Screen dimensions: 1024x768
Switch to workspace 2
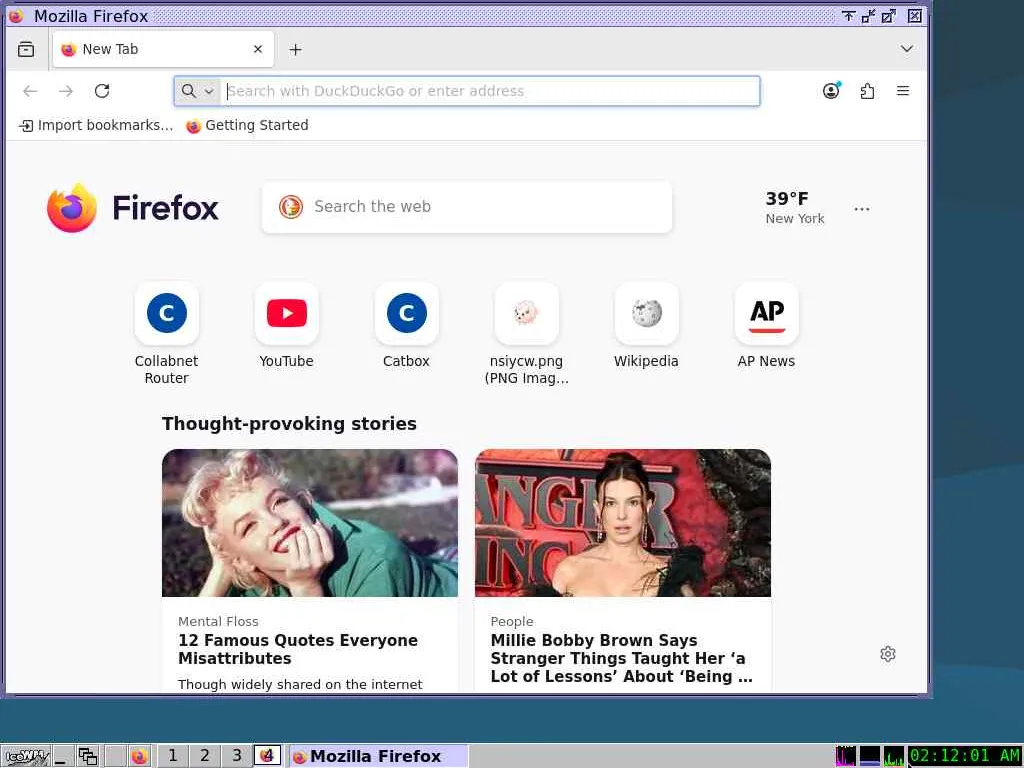pos(204,756)
